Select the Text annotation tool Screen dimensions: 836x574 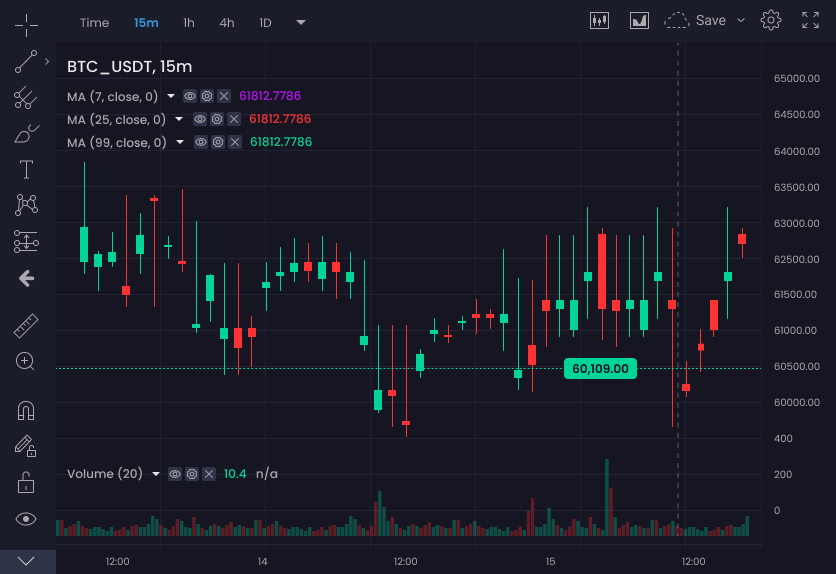click(26, 169)
